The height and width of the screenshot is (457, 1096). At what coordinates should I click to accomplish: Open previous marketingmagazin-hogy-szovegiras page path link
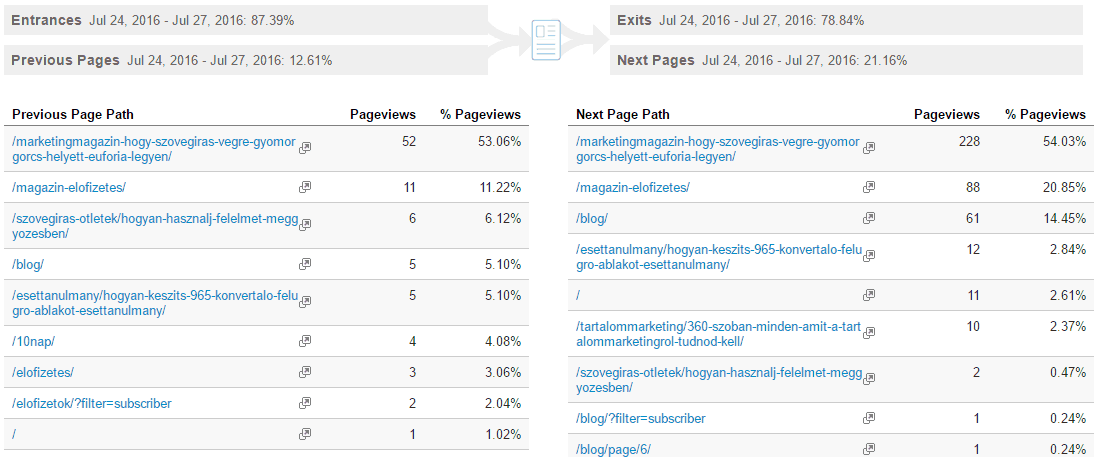pyautogui.click(x=154, y=149)
